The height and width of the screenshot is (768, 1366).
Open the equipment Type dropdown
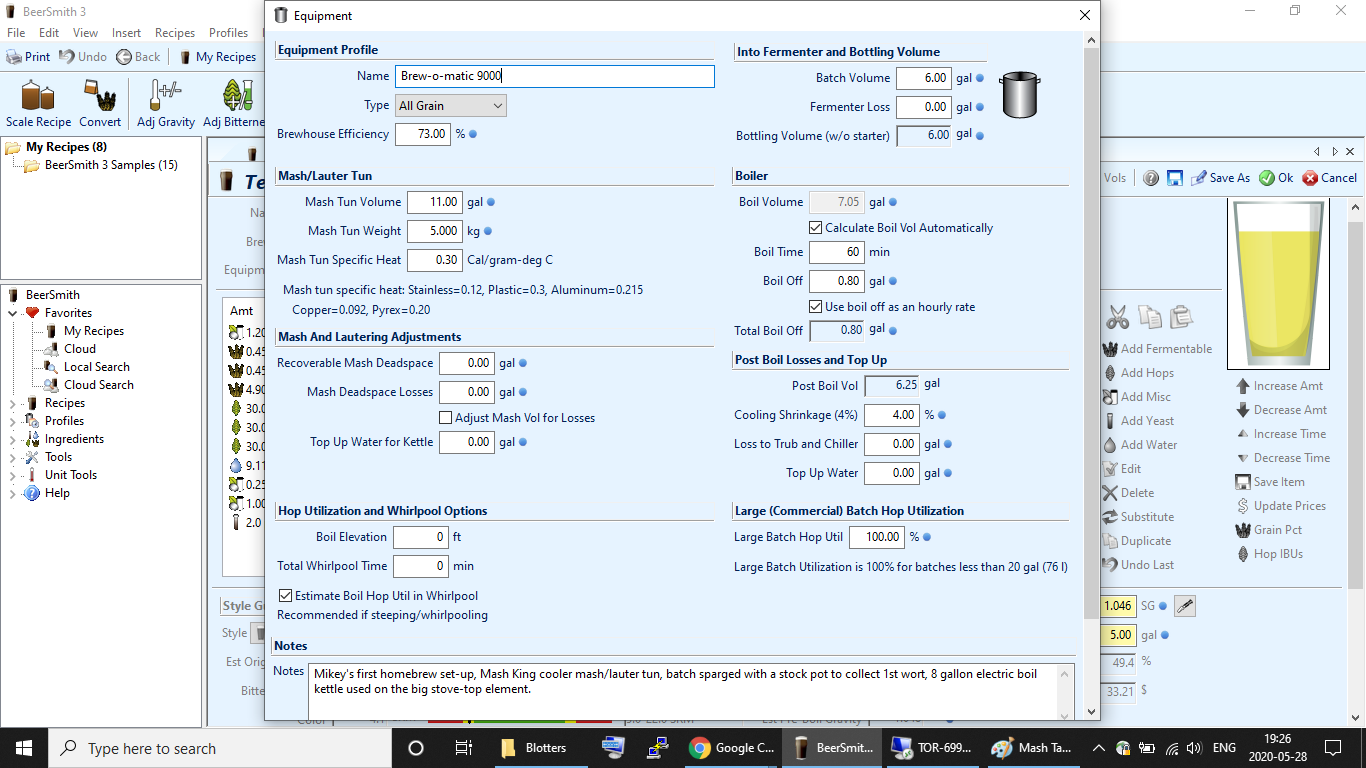click(x=451, y=105)
